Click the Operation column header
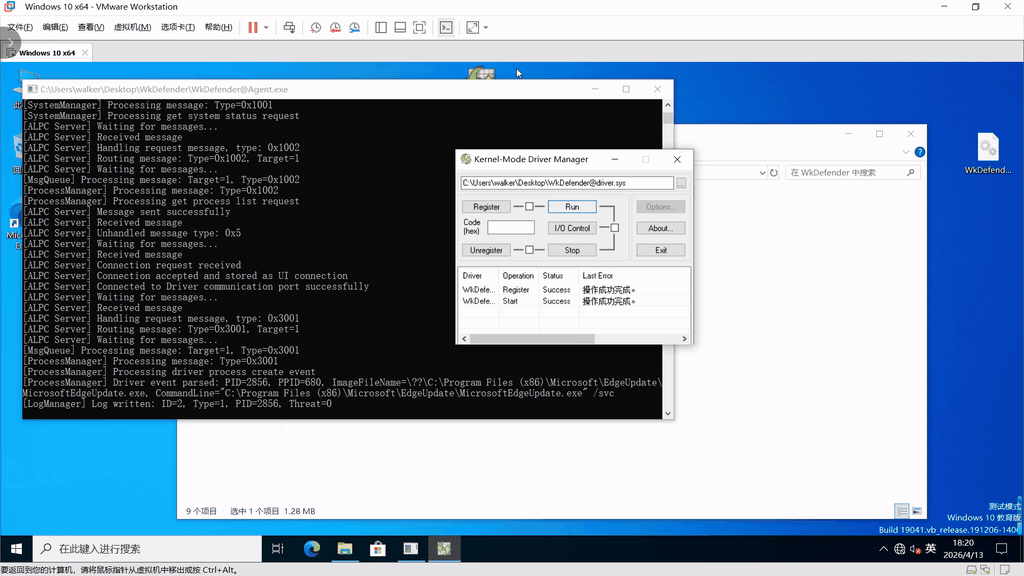 (519, 276)
